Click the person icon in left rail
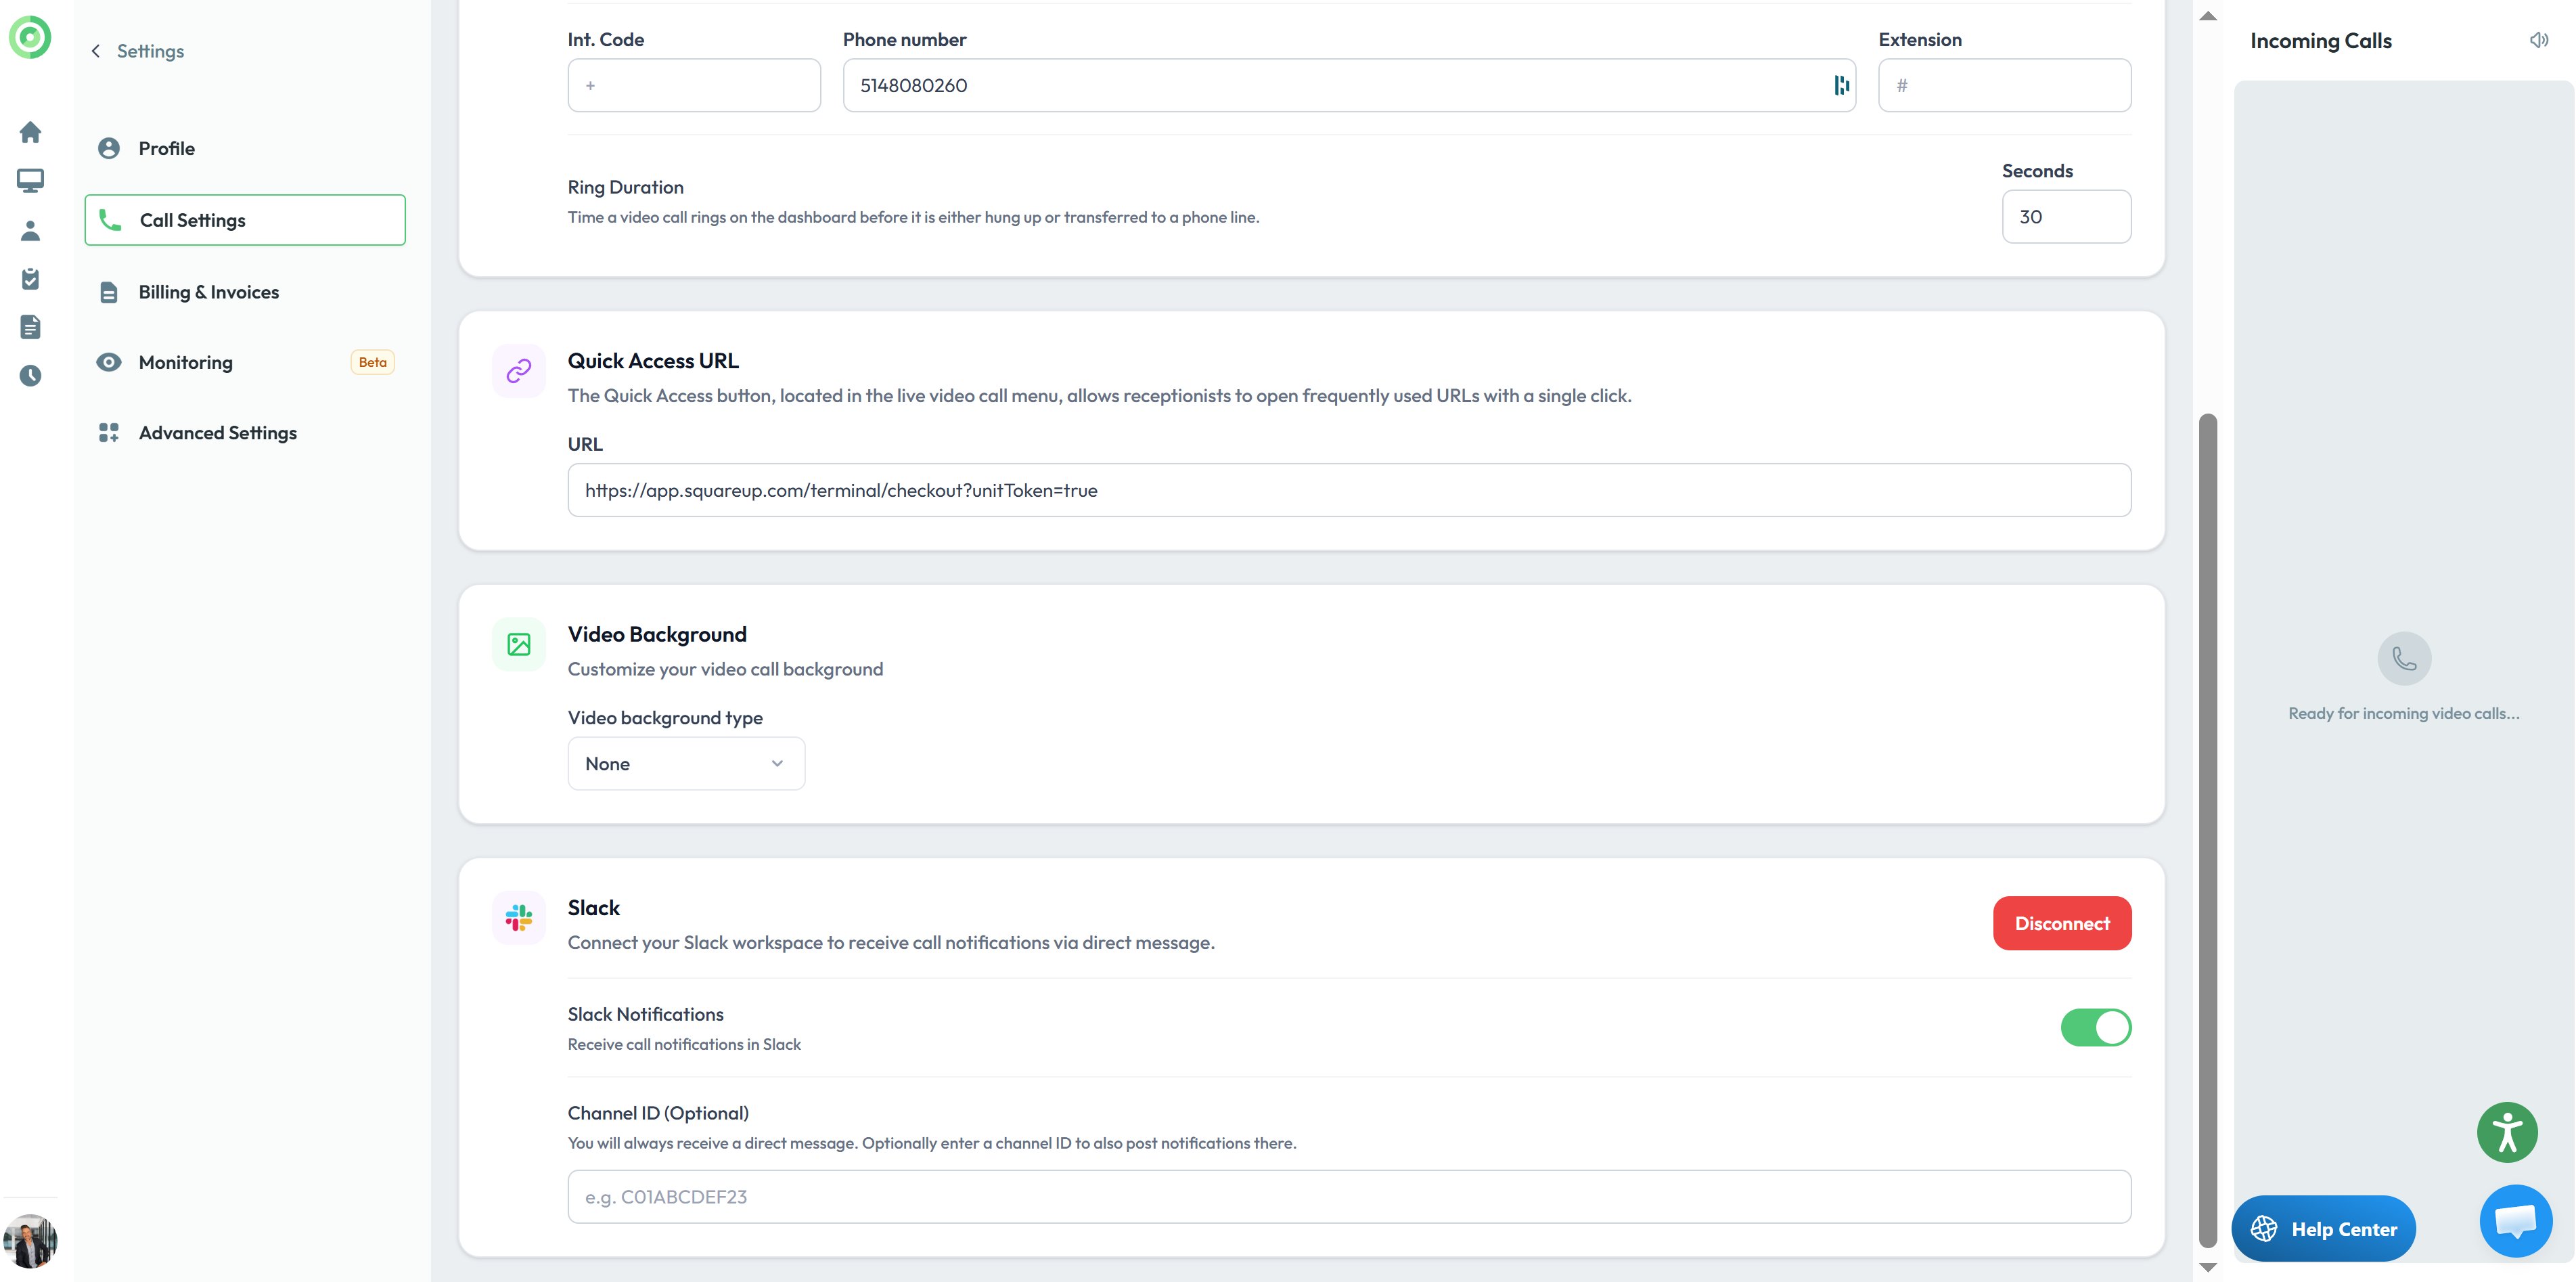The height and width of the screenshot is (1282, 2576). (30, 230)
